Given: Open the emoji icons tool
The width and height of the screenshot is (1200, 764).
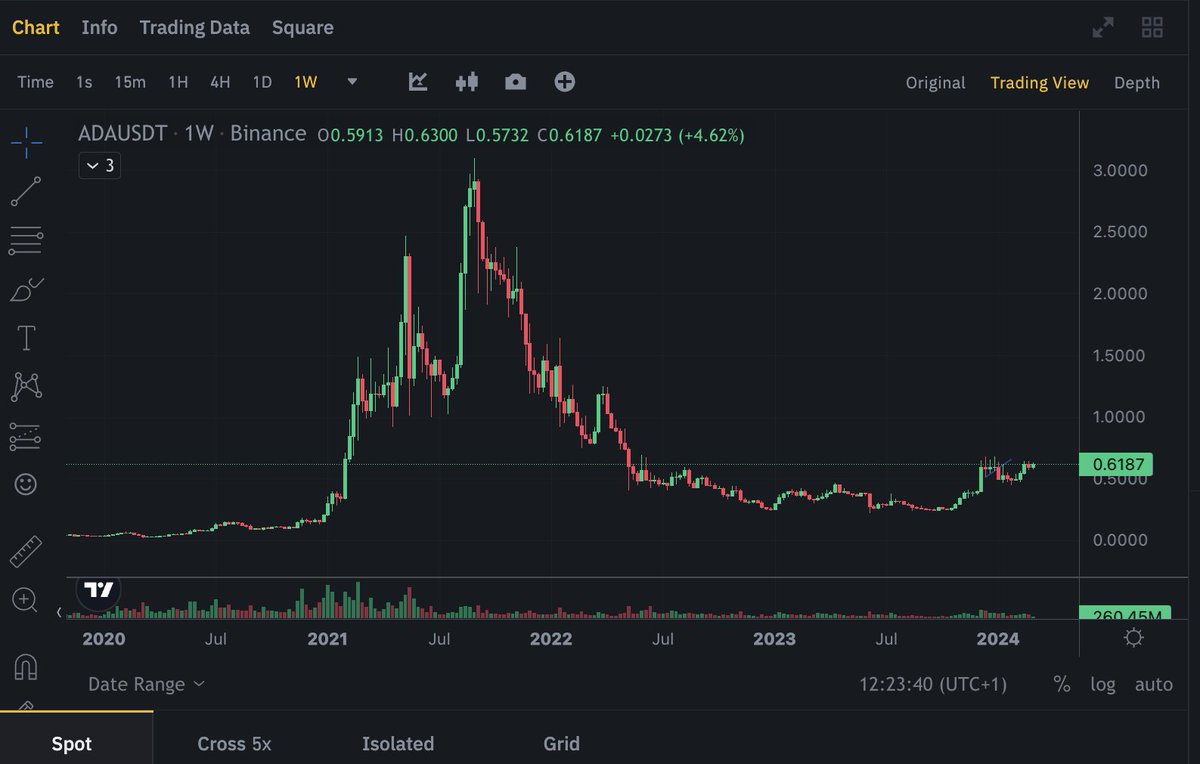Looking at the screenshot, I should pyautogui.click(x=26, y=485).
